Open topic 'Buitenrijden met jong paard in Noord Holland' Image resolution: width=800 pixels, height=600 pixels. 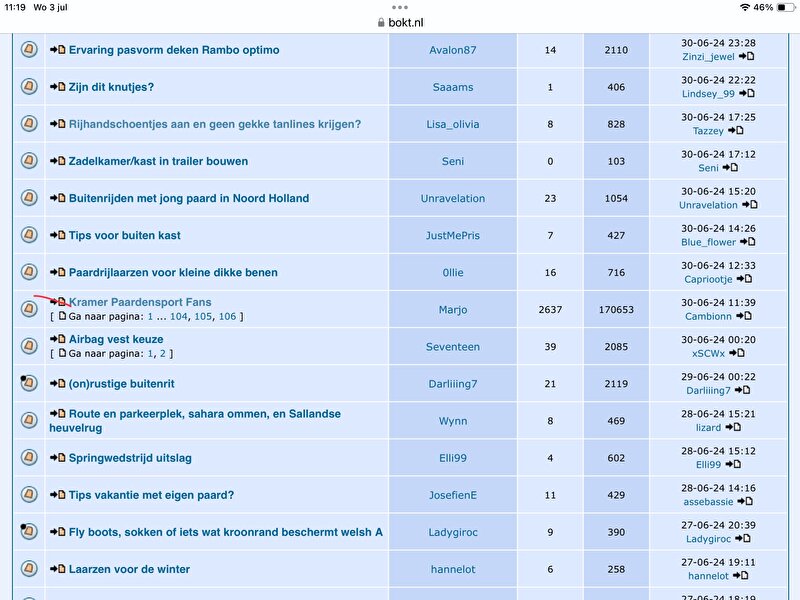188,198
